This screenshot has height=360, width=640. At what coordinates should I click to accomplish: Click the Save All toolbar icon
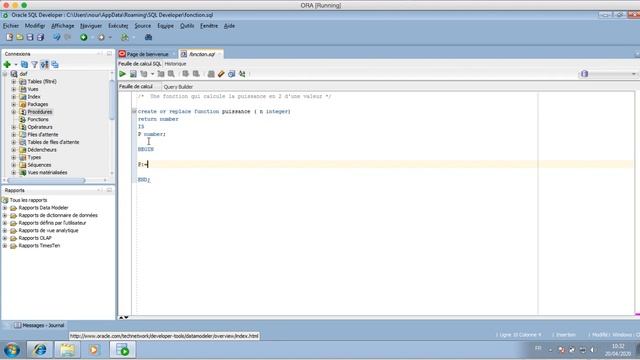coord(40,37)
